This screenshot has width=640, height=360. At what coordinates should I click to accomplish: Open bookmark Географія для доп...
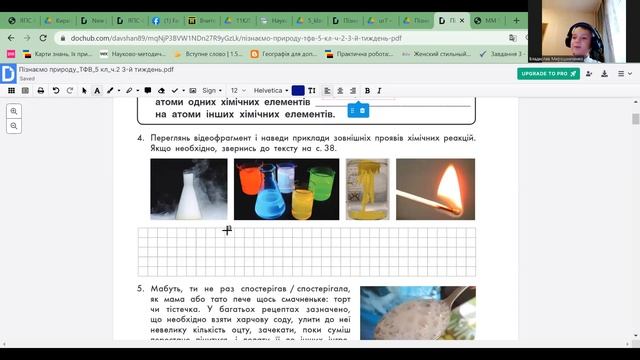(x=284, y=54)
